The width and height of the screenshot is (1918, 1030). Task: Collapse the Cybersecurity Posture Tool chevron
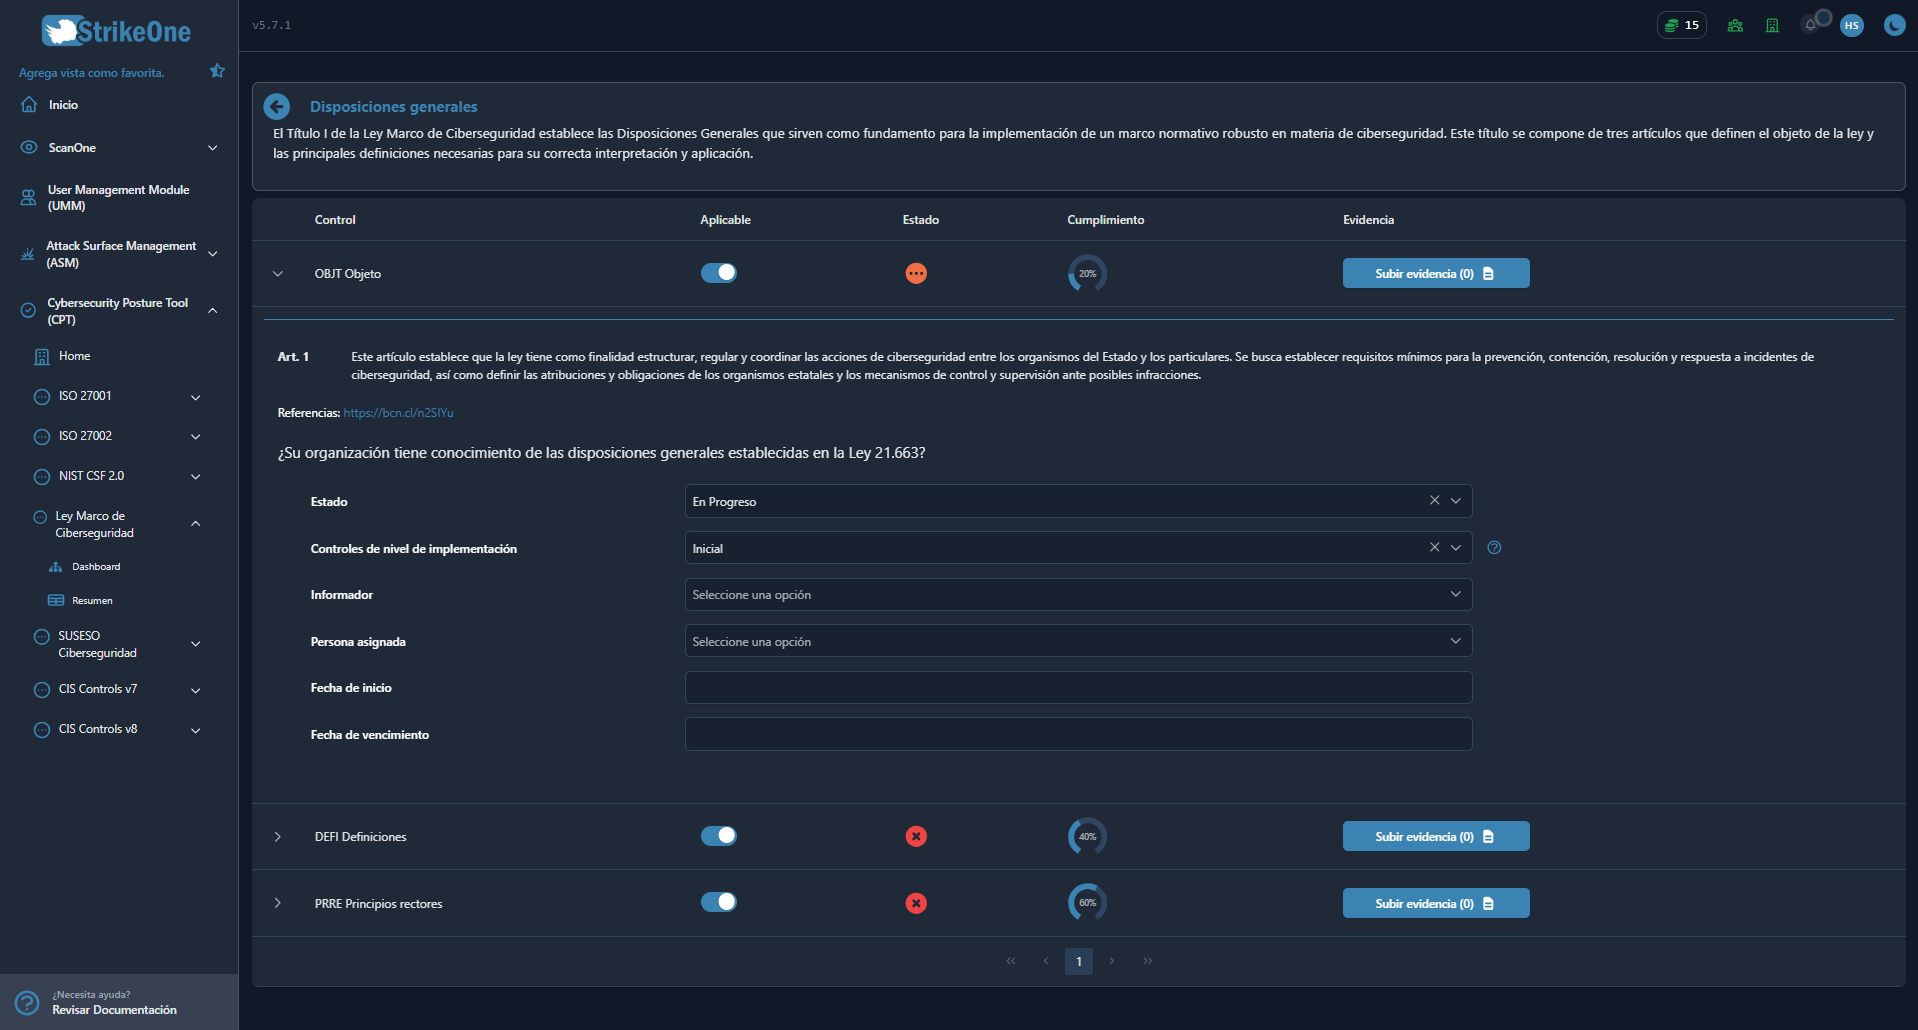coord(212,311)
